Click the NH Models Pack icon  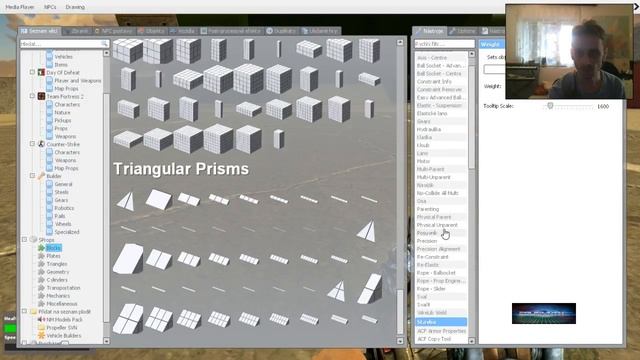(41, 320)
